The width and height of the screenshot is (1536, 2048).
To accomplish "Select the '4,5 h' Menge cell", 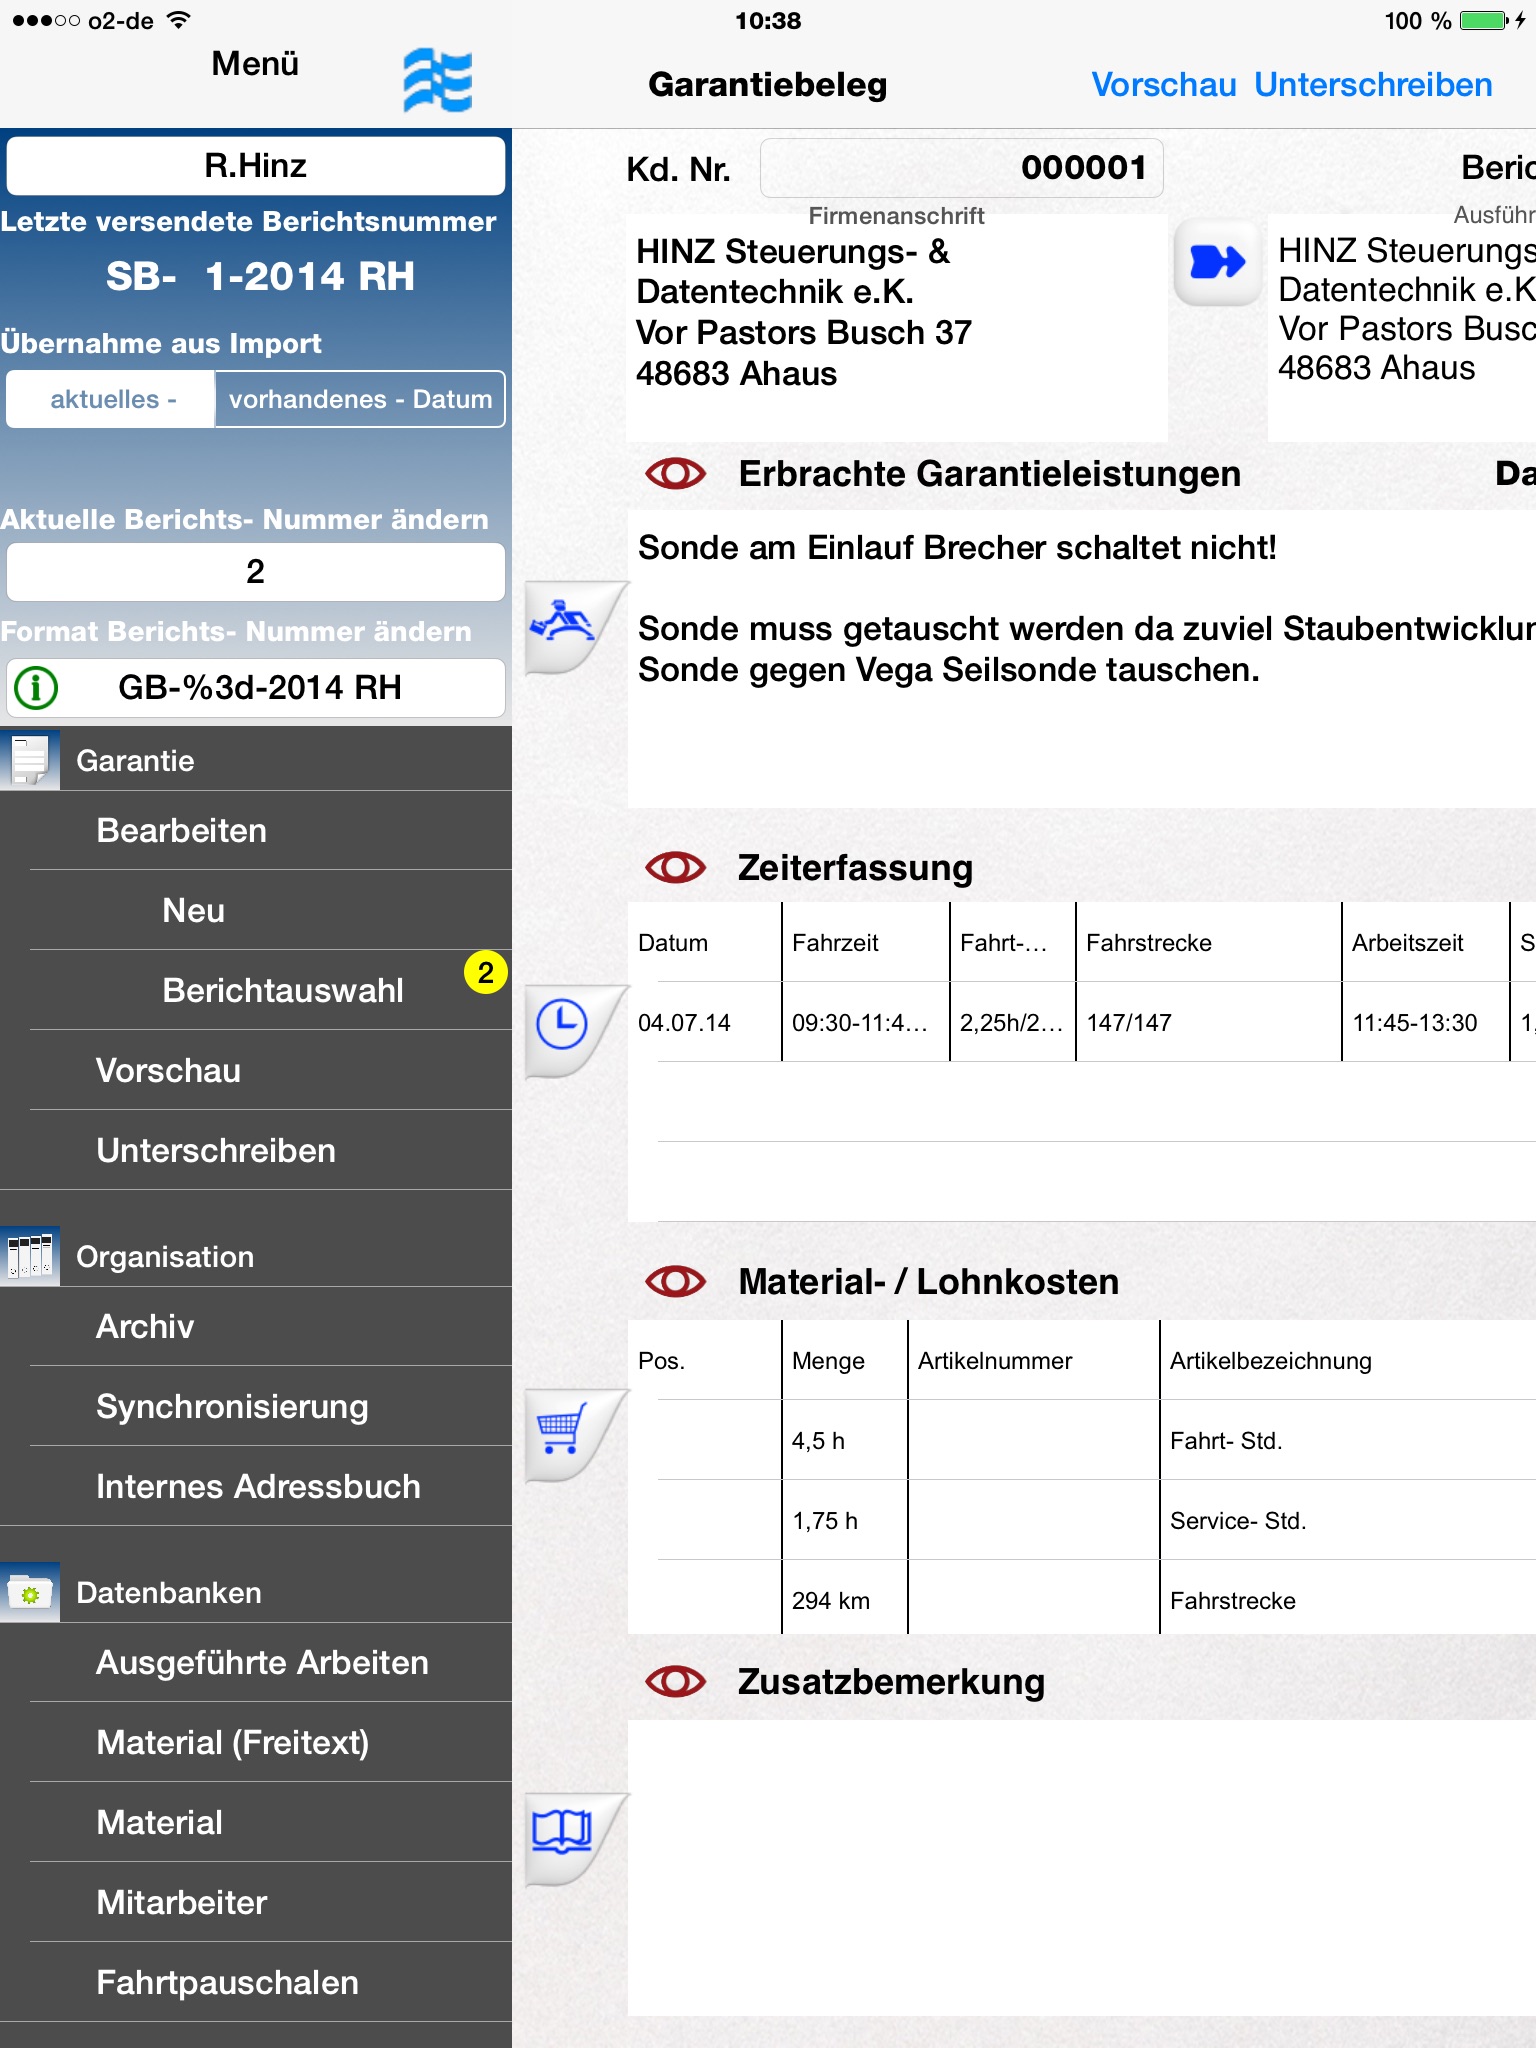I will click(x=845, y=1440).
